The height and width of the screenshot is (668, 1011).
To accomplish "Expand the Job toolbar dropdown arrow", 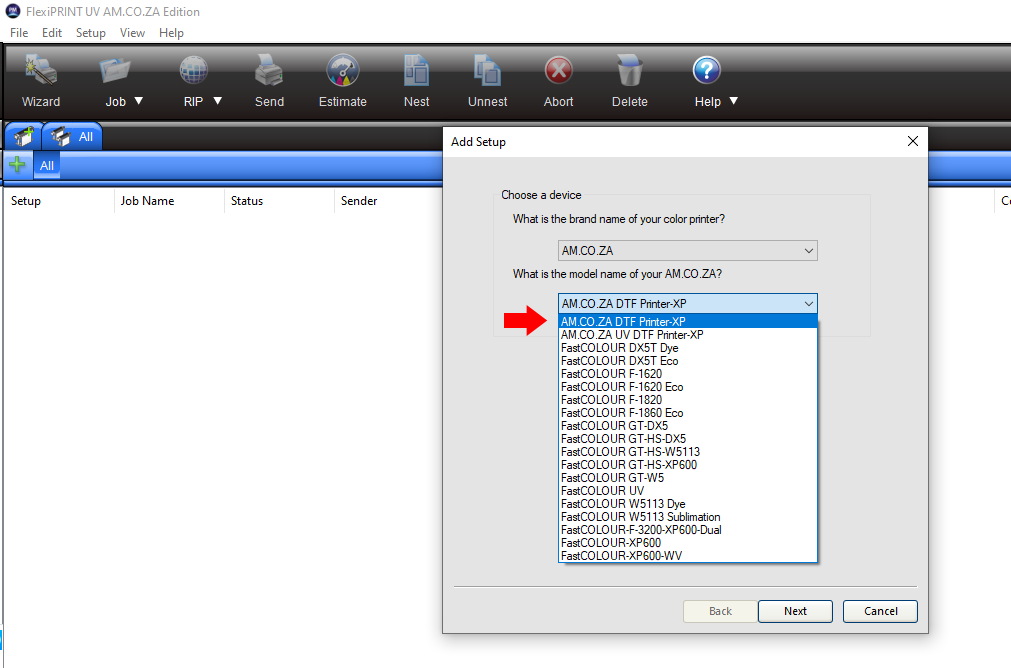I will coord(139,101).
